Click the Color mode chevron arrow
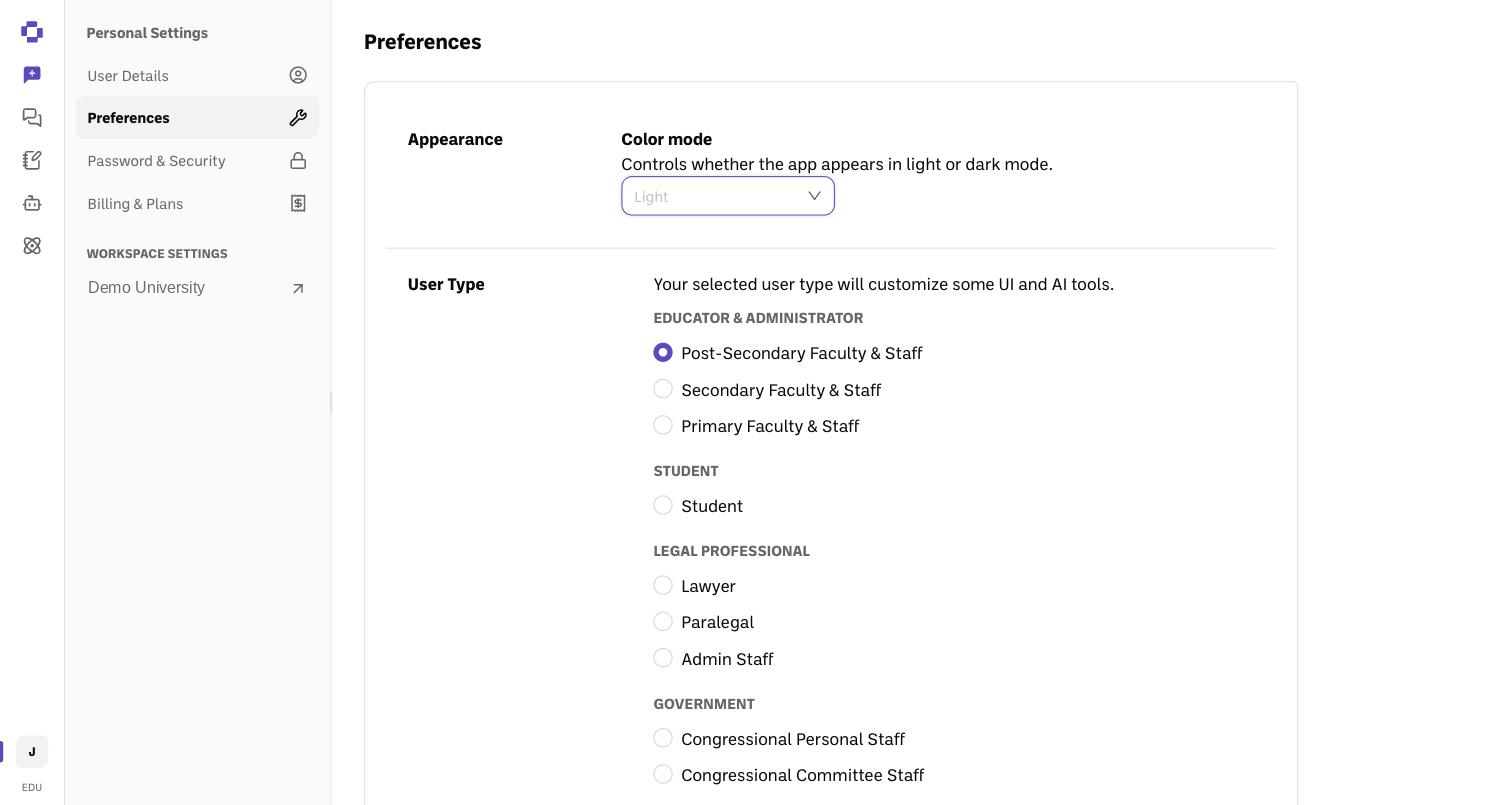 [815, 196]
